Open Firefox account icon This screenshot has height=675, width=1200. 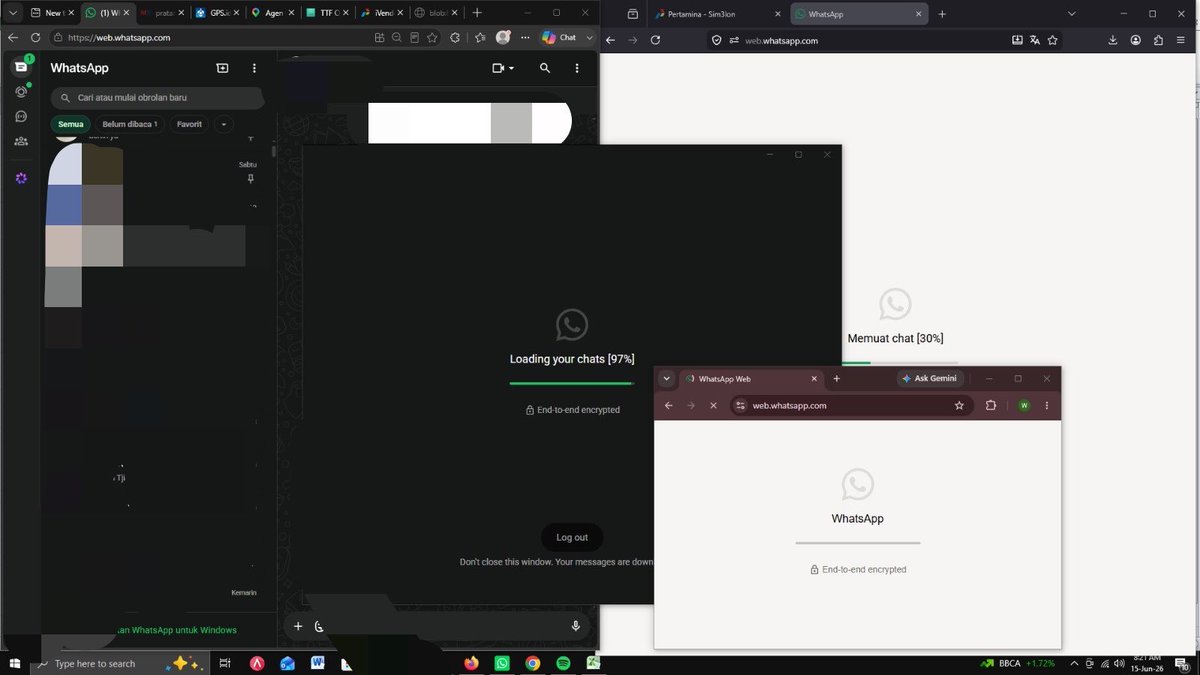1136,40
